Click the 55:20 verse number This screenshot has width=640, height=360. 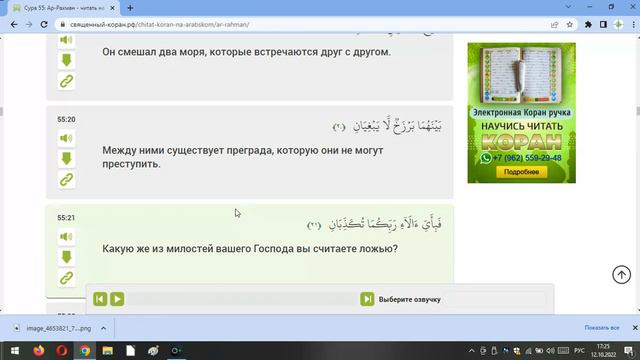click(x=66, y=120)
